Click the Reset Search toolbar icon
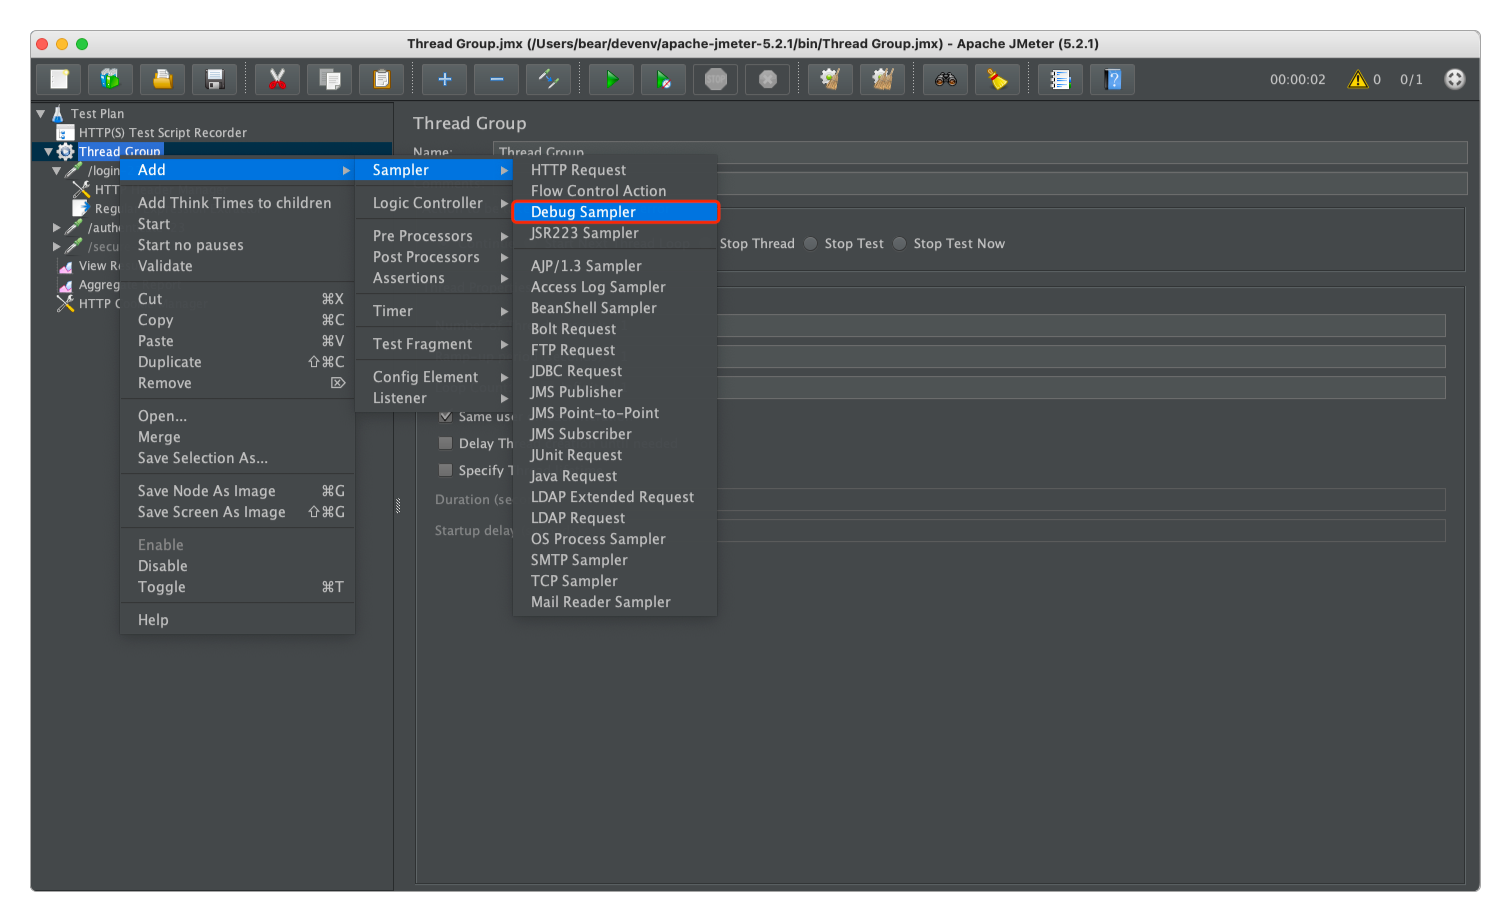The image size is (1511, 922). (997, 79)
